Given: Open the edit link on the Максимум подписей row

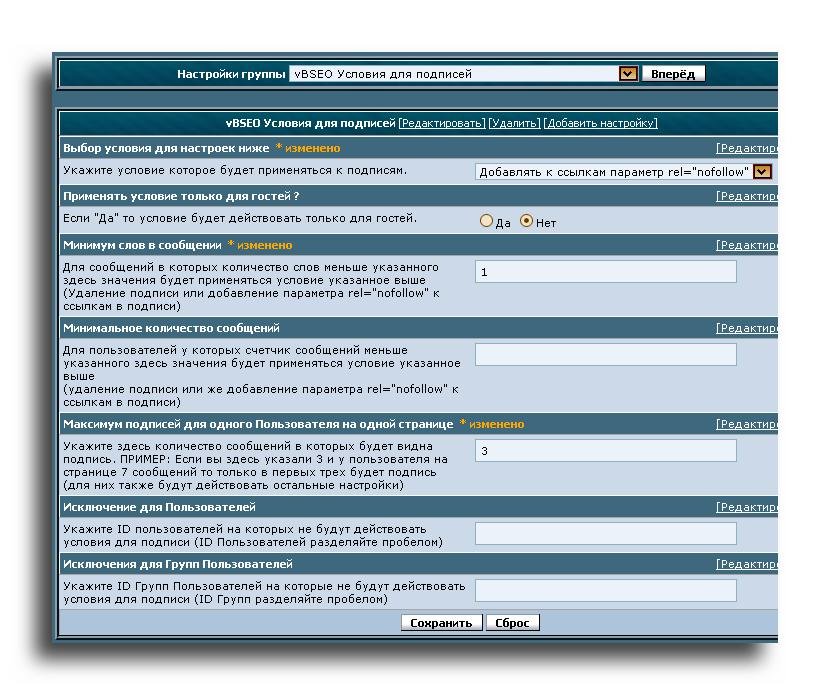Looking at the screenshot, I should pyautogui.click(x=746, y=425).
